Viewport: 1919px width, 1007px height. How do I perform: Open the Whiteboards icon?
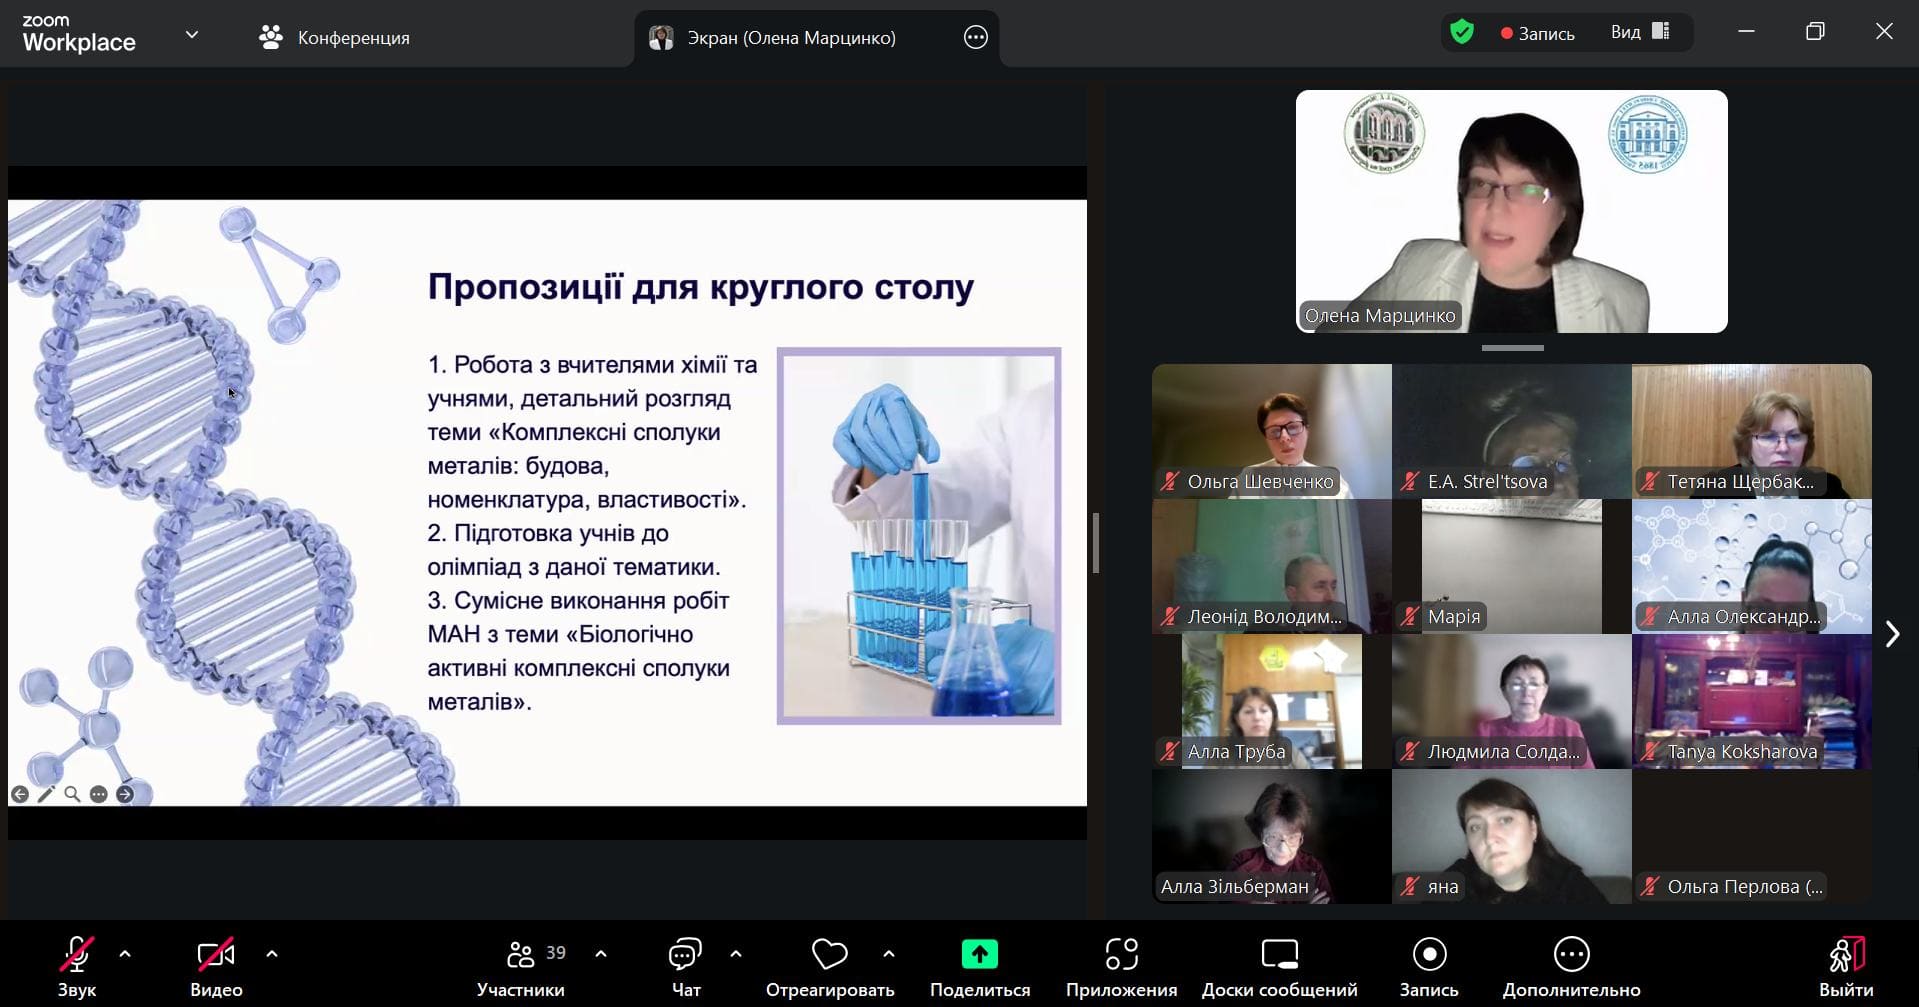pyautogui.click(x=1279, y=956)
